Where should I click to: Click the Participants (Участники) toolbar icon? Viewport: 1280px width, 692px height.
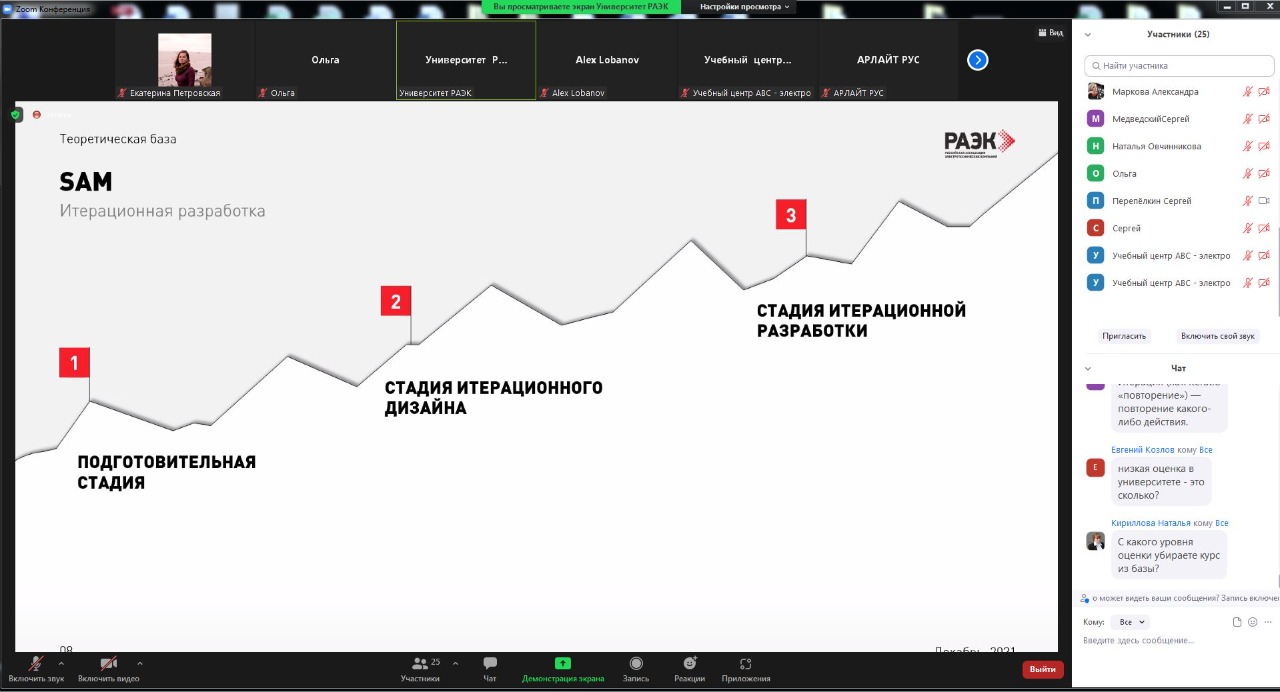coord(421,664)
